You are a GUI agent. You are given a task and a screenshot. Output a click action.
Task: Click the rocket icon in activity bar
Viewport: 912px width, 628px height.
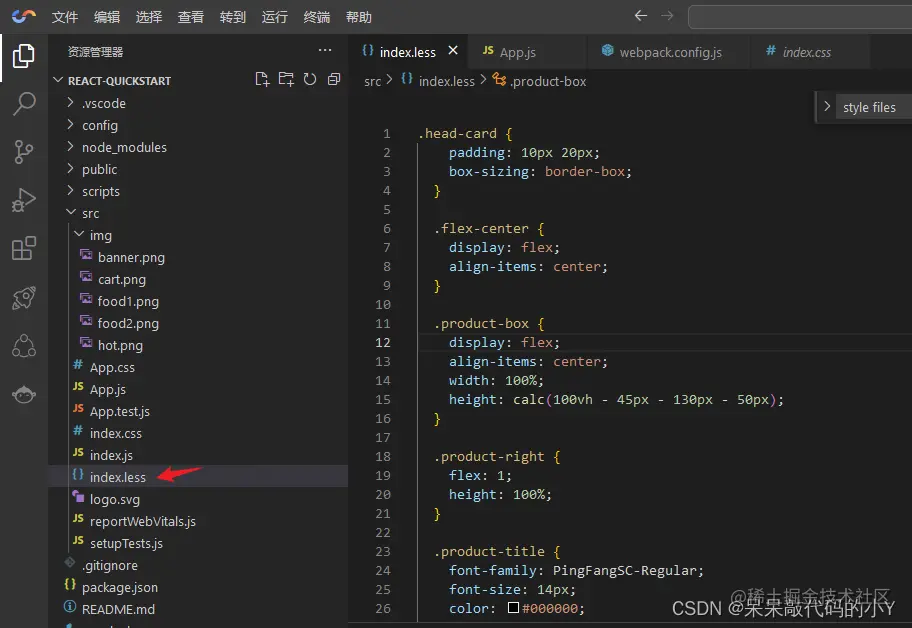click(x=24, y=298)
